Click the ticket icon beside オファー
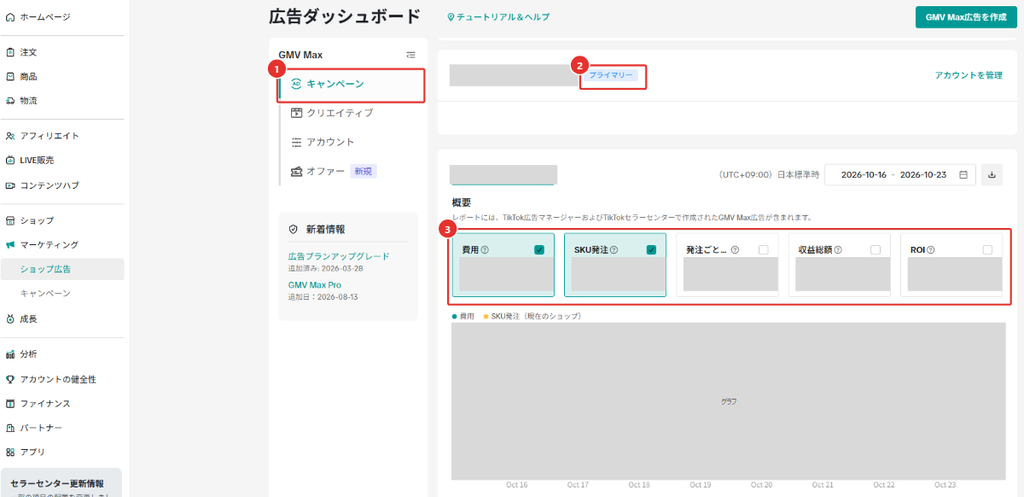 click(296, 171)
